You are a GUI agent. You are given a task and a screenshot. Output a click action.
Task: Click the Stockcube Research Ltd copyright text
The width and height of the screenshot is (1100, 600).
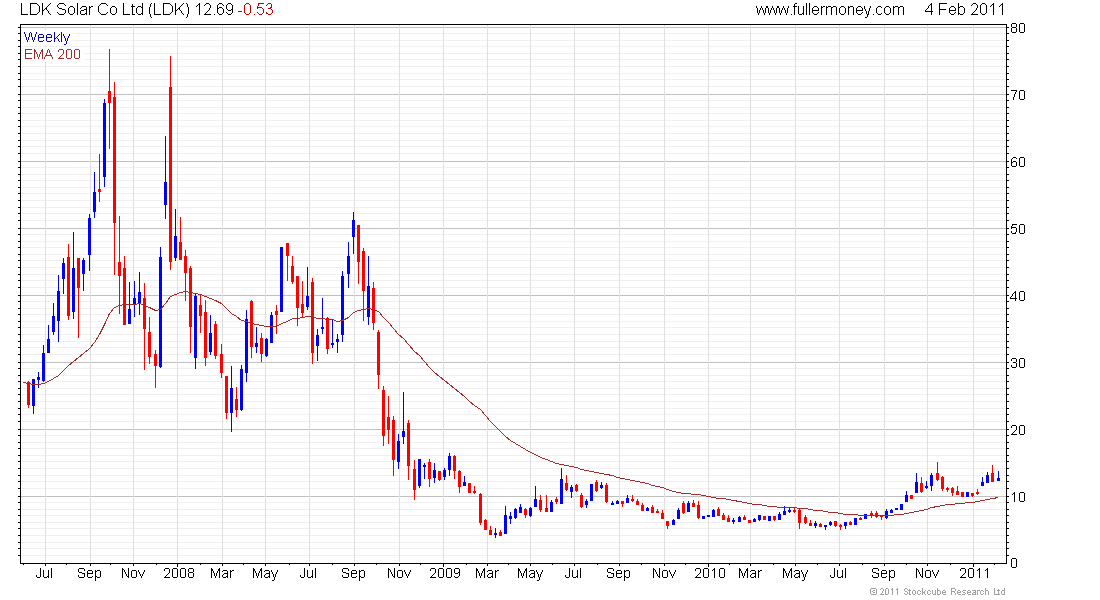click(937, 592)
